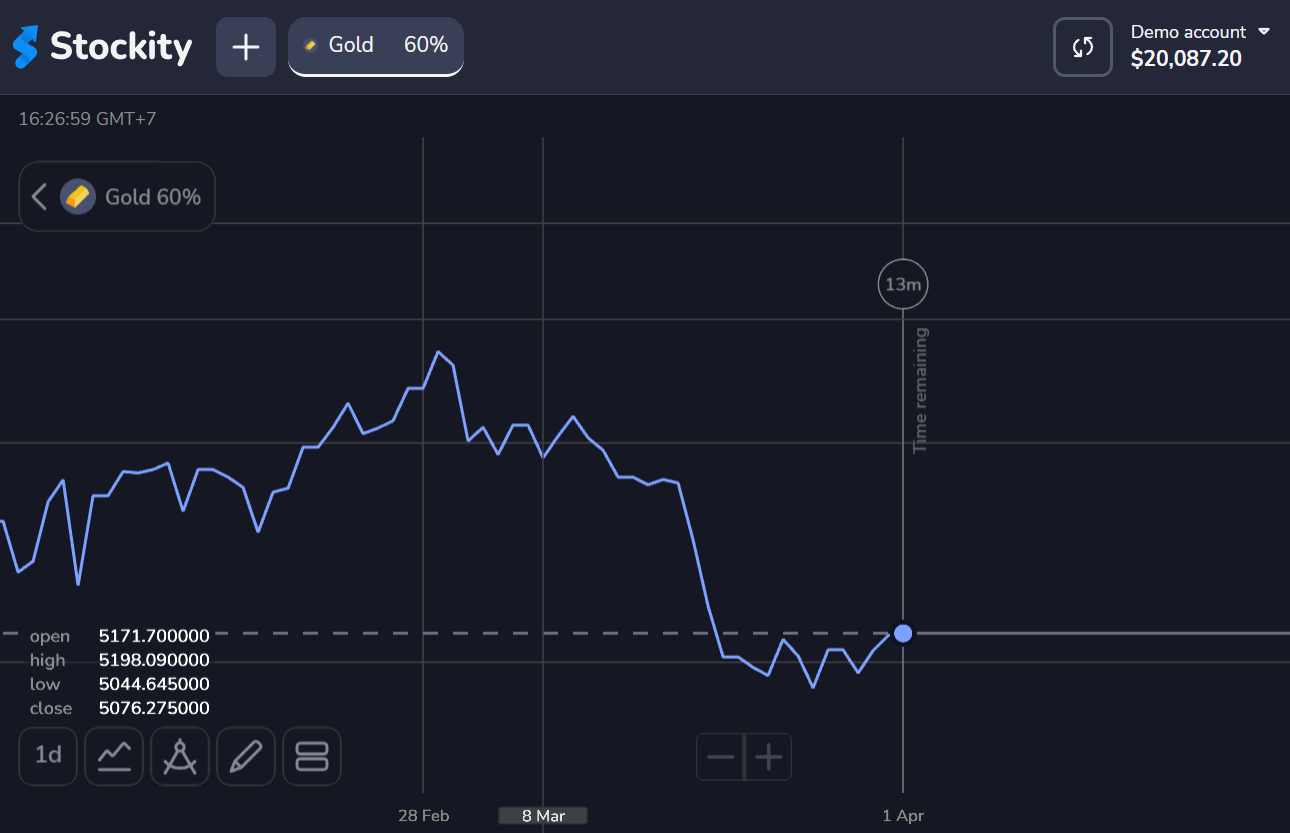The image size is (1290, 833).
Task: Select the pencil drawing tool
Action: click(x=246, y=756)
